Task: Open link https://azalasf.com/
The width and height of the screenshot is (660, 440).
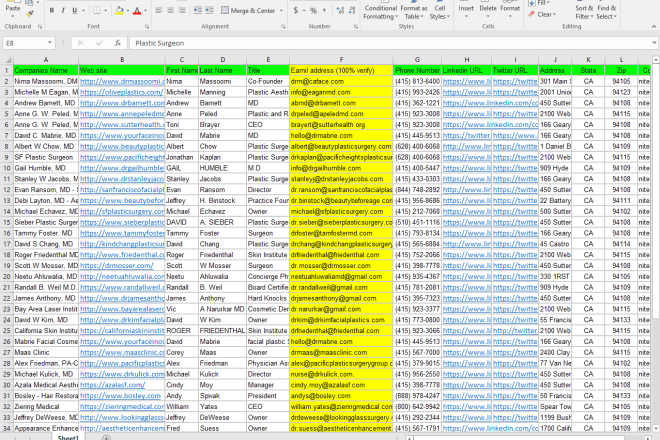Action: click(x=112, y=385)
